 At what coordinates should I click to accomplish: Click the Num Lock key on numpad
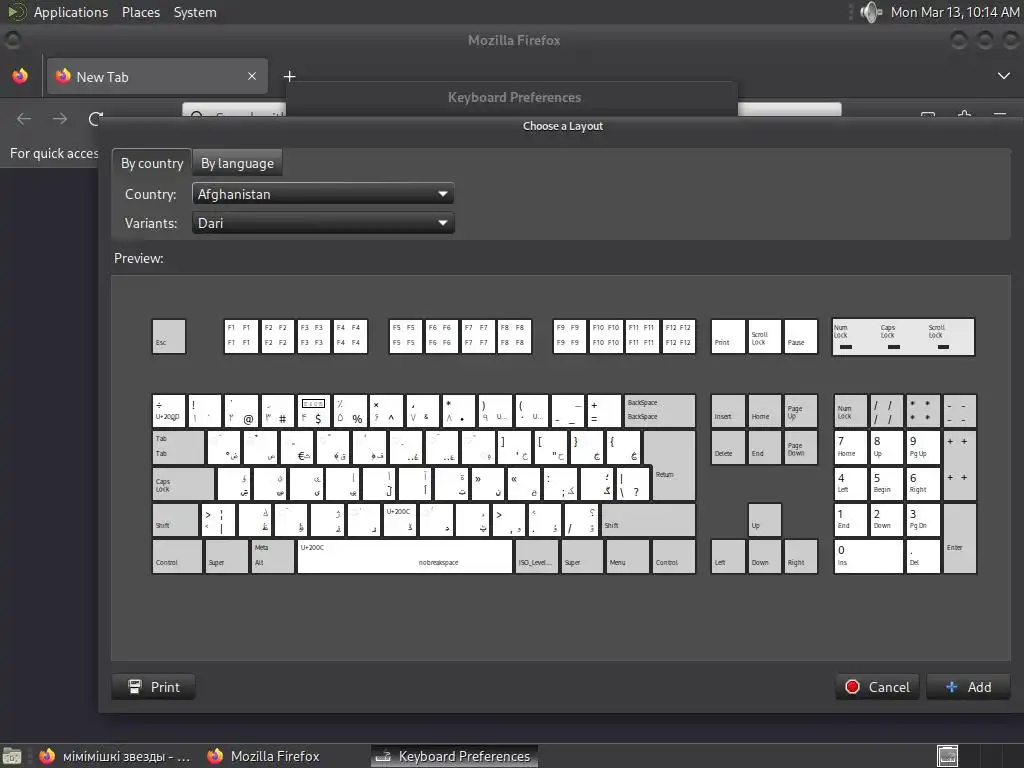pos(850,411)
